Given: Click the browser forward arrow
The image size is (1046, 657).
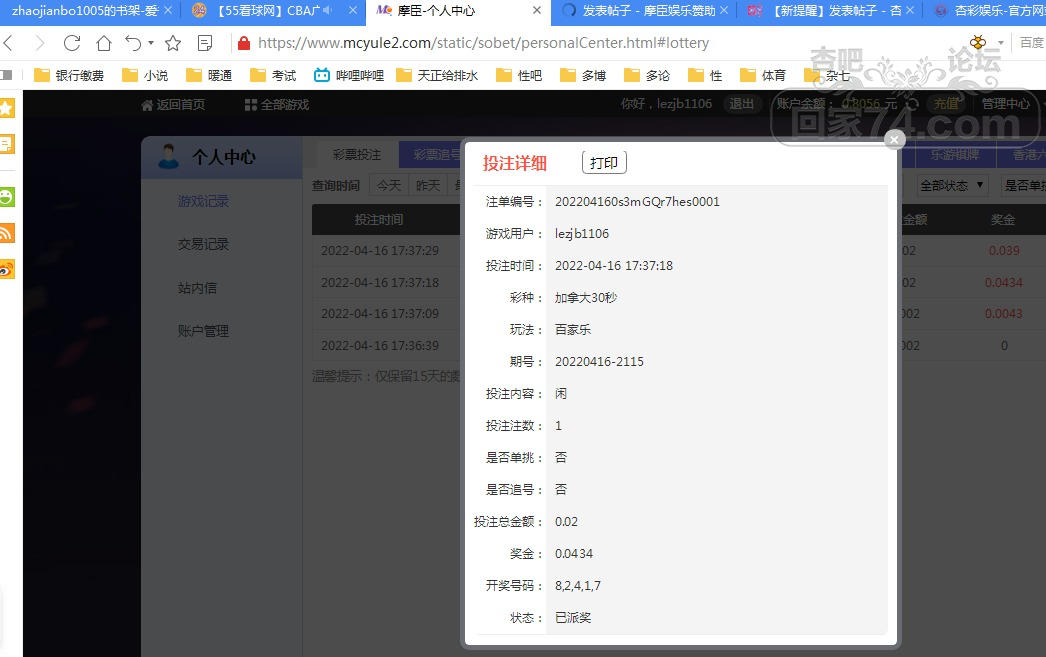Looking at the screenshot, I should 40,43.
